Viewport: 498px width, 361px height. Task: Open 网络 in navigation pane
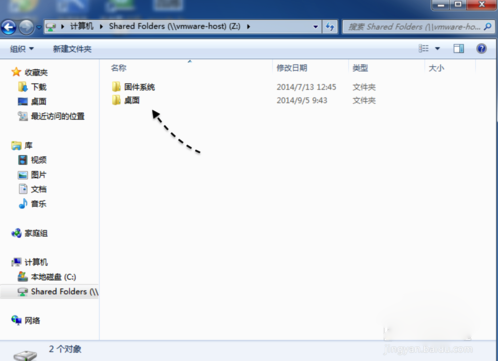click(x=32, y=320)
